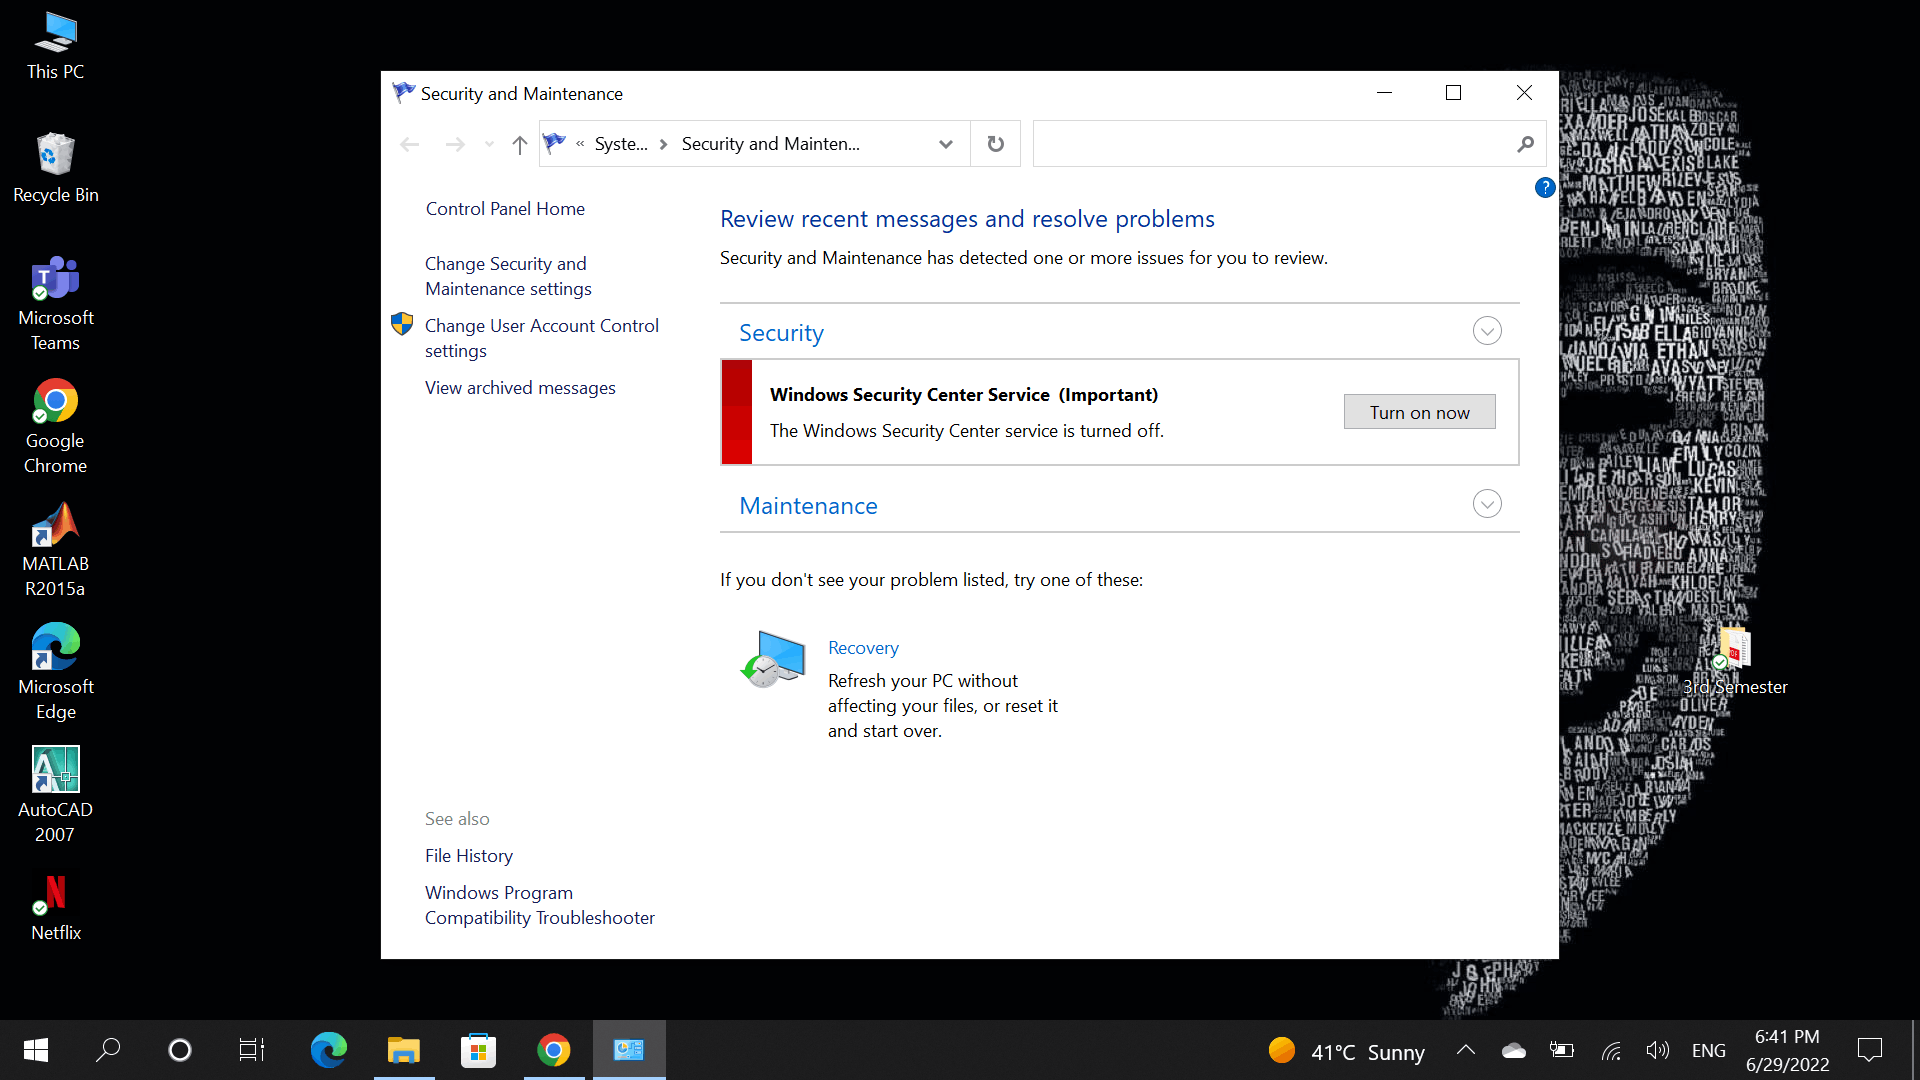1920x1080 pixels.
Task: Click the up arrow navigation button
Action: 519,144
